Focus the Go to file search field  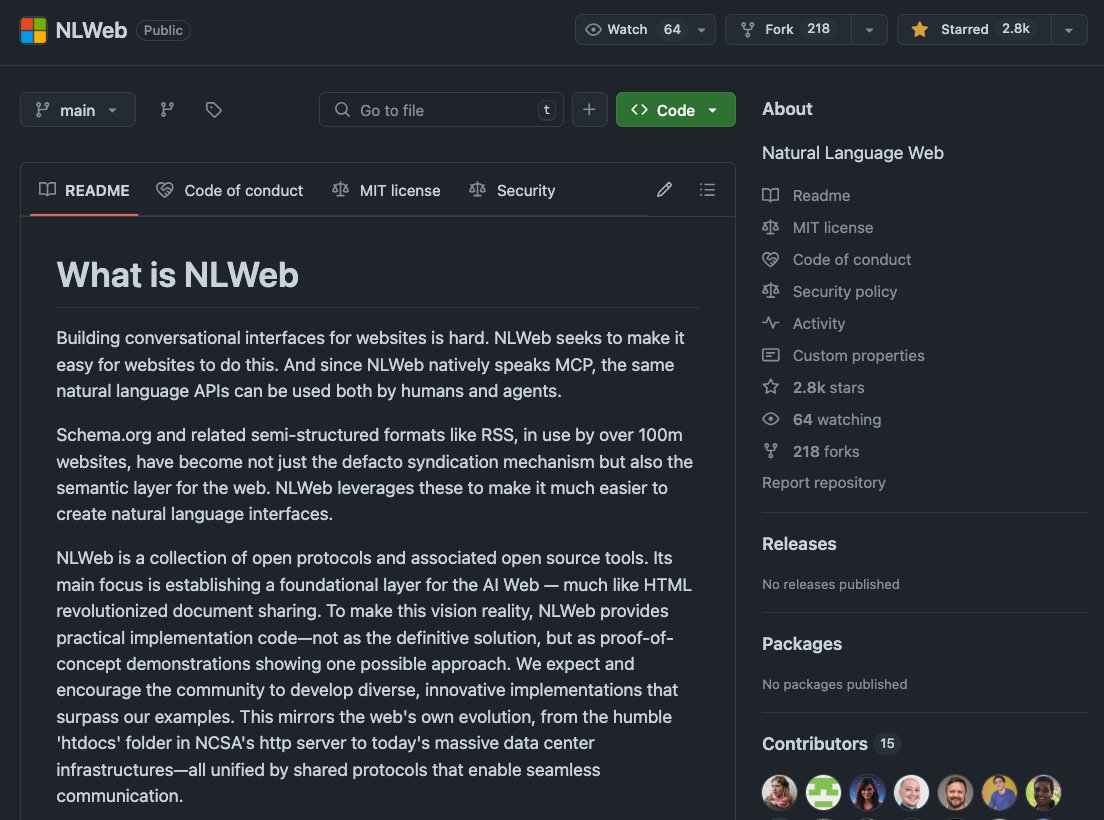[x=441, y=110]
